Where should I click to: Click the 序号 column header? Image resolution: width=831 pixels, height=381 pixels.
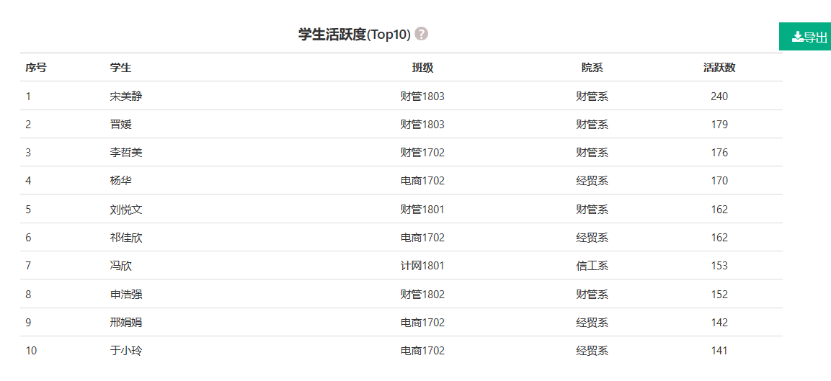[x=36, y=68]
